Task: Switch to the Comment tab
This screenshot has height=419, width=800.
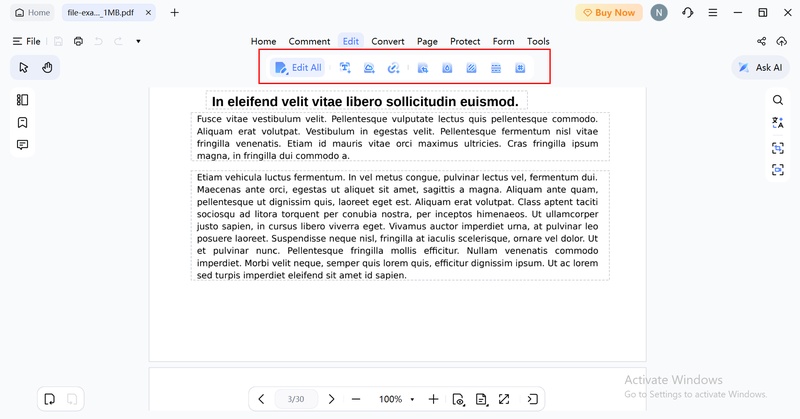Action: click(309, 41)
